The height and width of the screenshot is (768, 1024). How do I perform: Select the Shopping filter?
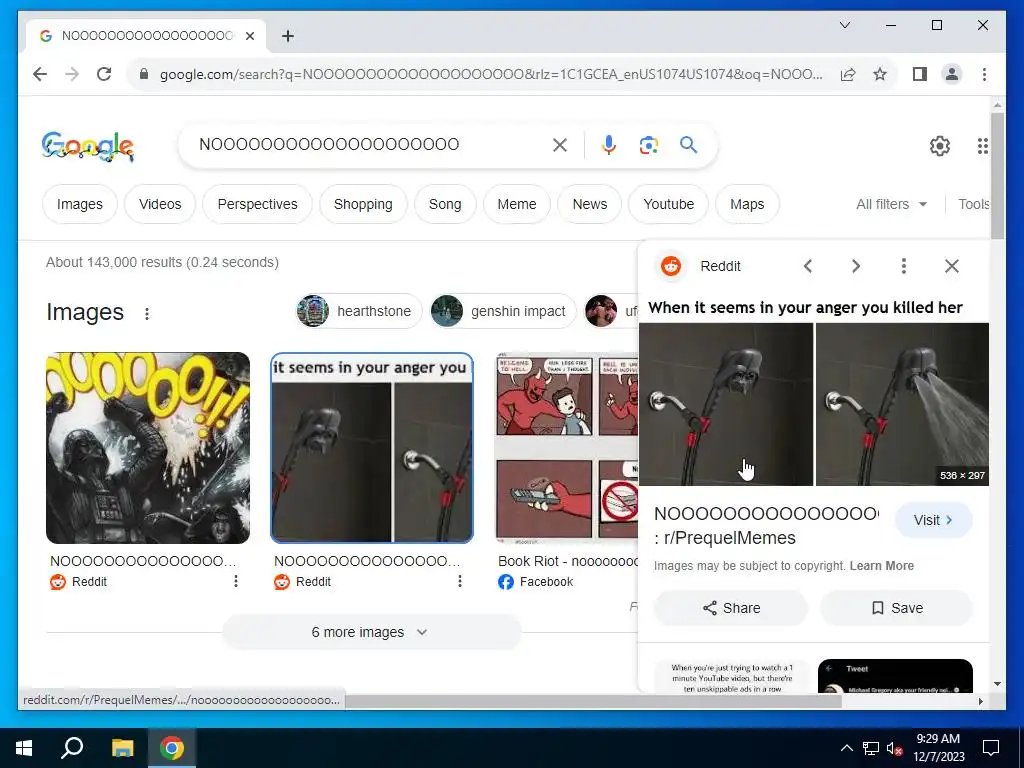point(363,204)
